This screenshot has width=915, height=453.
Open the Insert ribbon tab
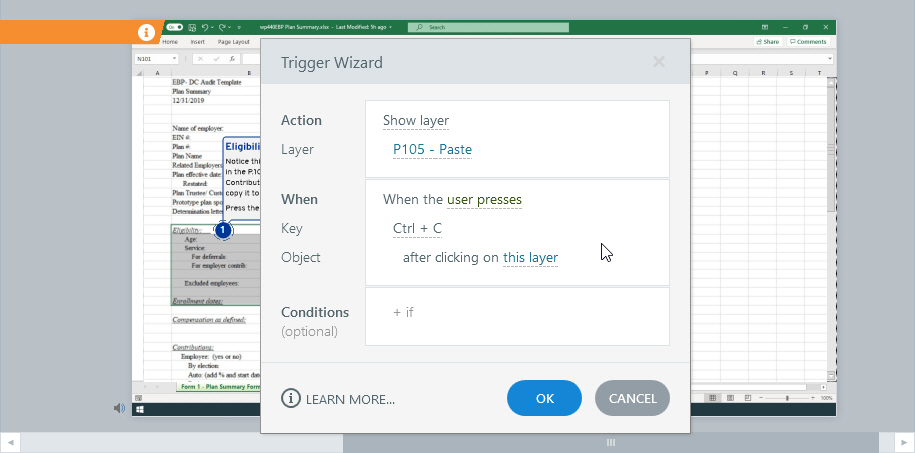pyautogui.click(x=197, y=42)
